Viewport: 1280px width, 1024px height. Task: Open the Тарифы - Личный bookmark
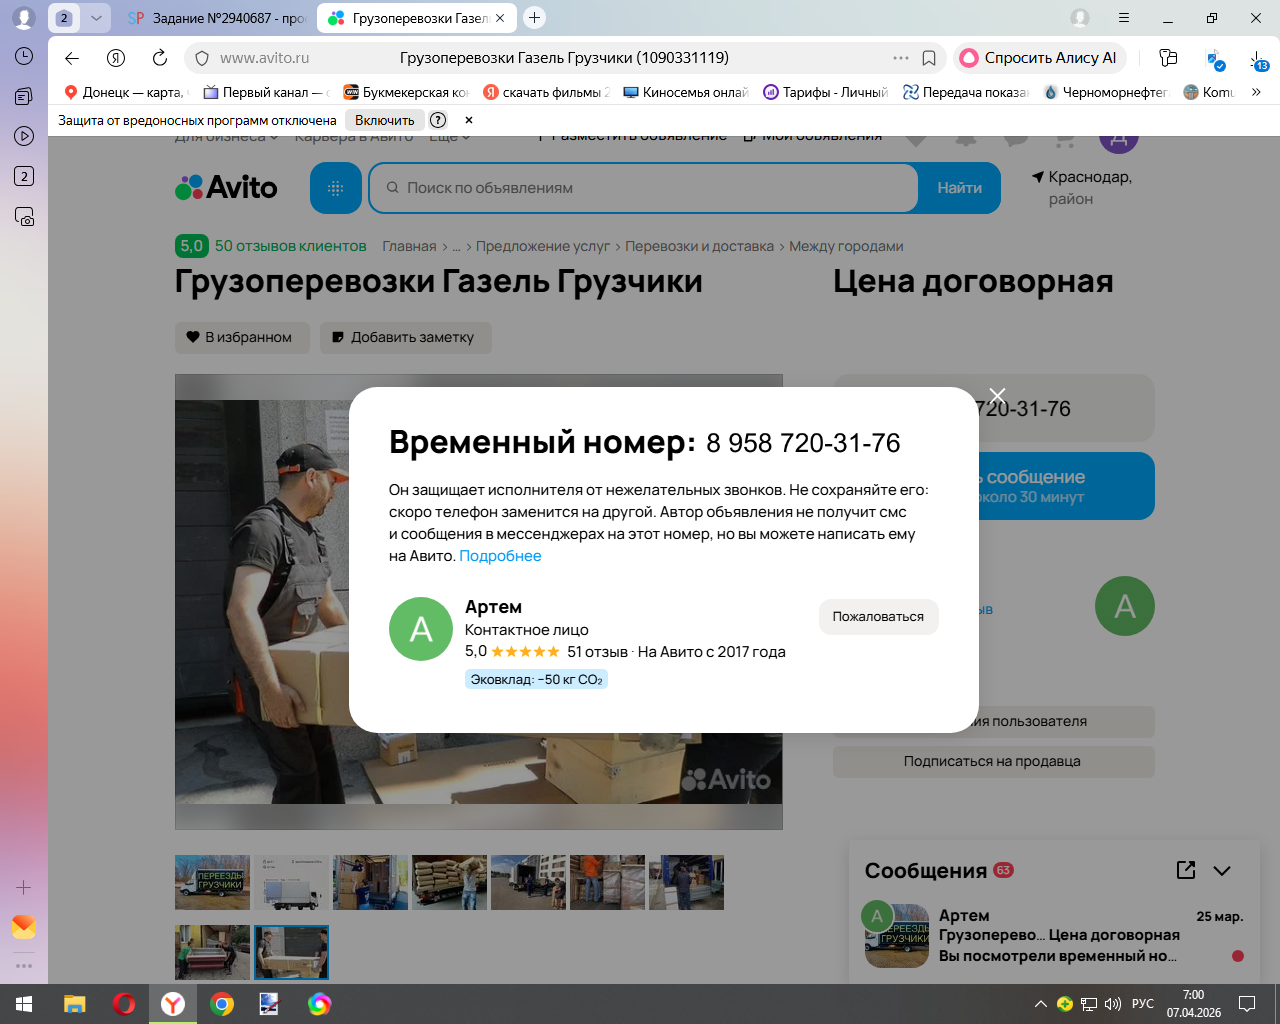[826, 92]
